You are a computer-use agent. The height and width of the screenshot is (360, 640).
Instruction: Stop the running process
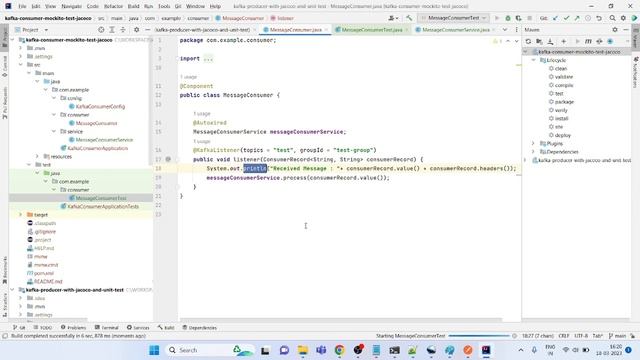(529, 18)
